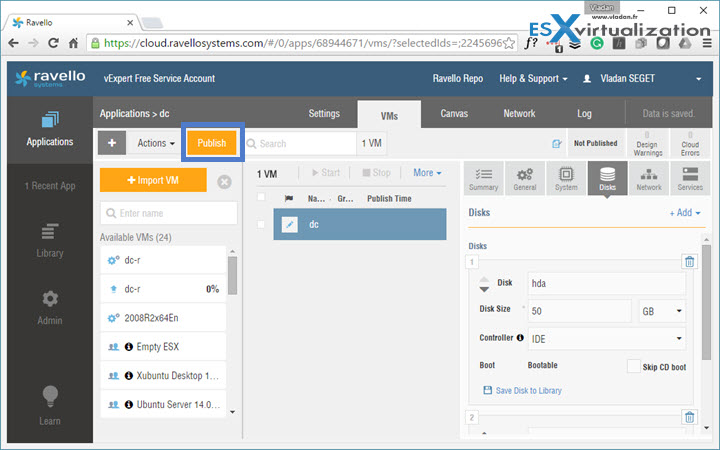This screenshot has height=450, width=720.
Task: Click the Disk name field hda
Action: coord(607,283)
